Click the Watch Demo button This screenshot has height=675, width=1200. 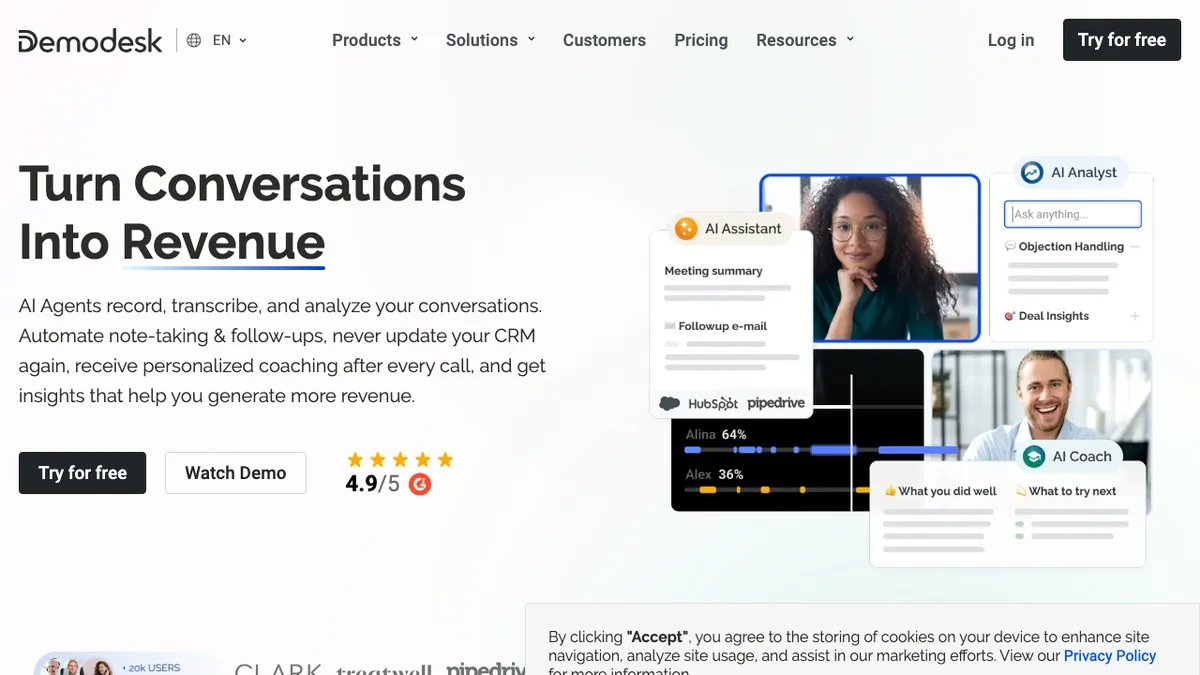click(236, 473)
